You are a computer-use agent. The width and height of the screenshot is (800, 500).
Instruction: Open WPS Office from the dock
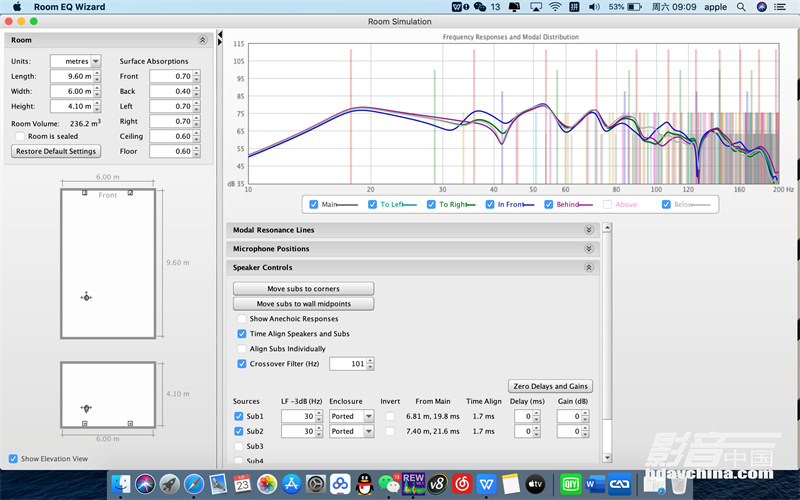(x=486, y=484)
